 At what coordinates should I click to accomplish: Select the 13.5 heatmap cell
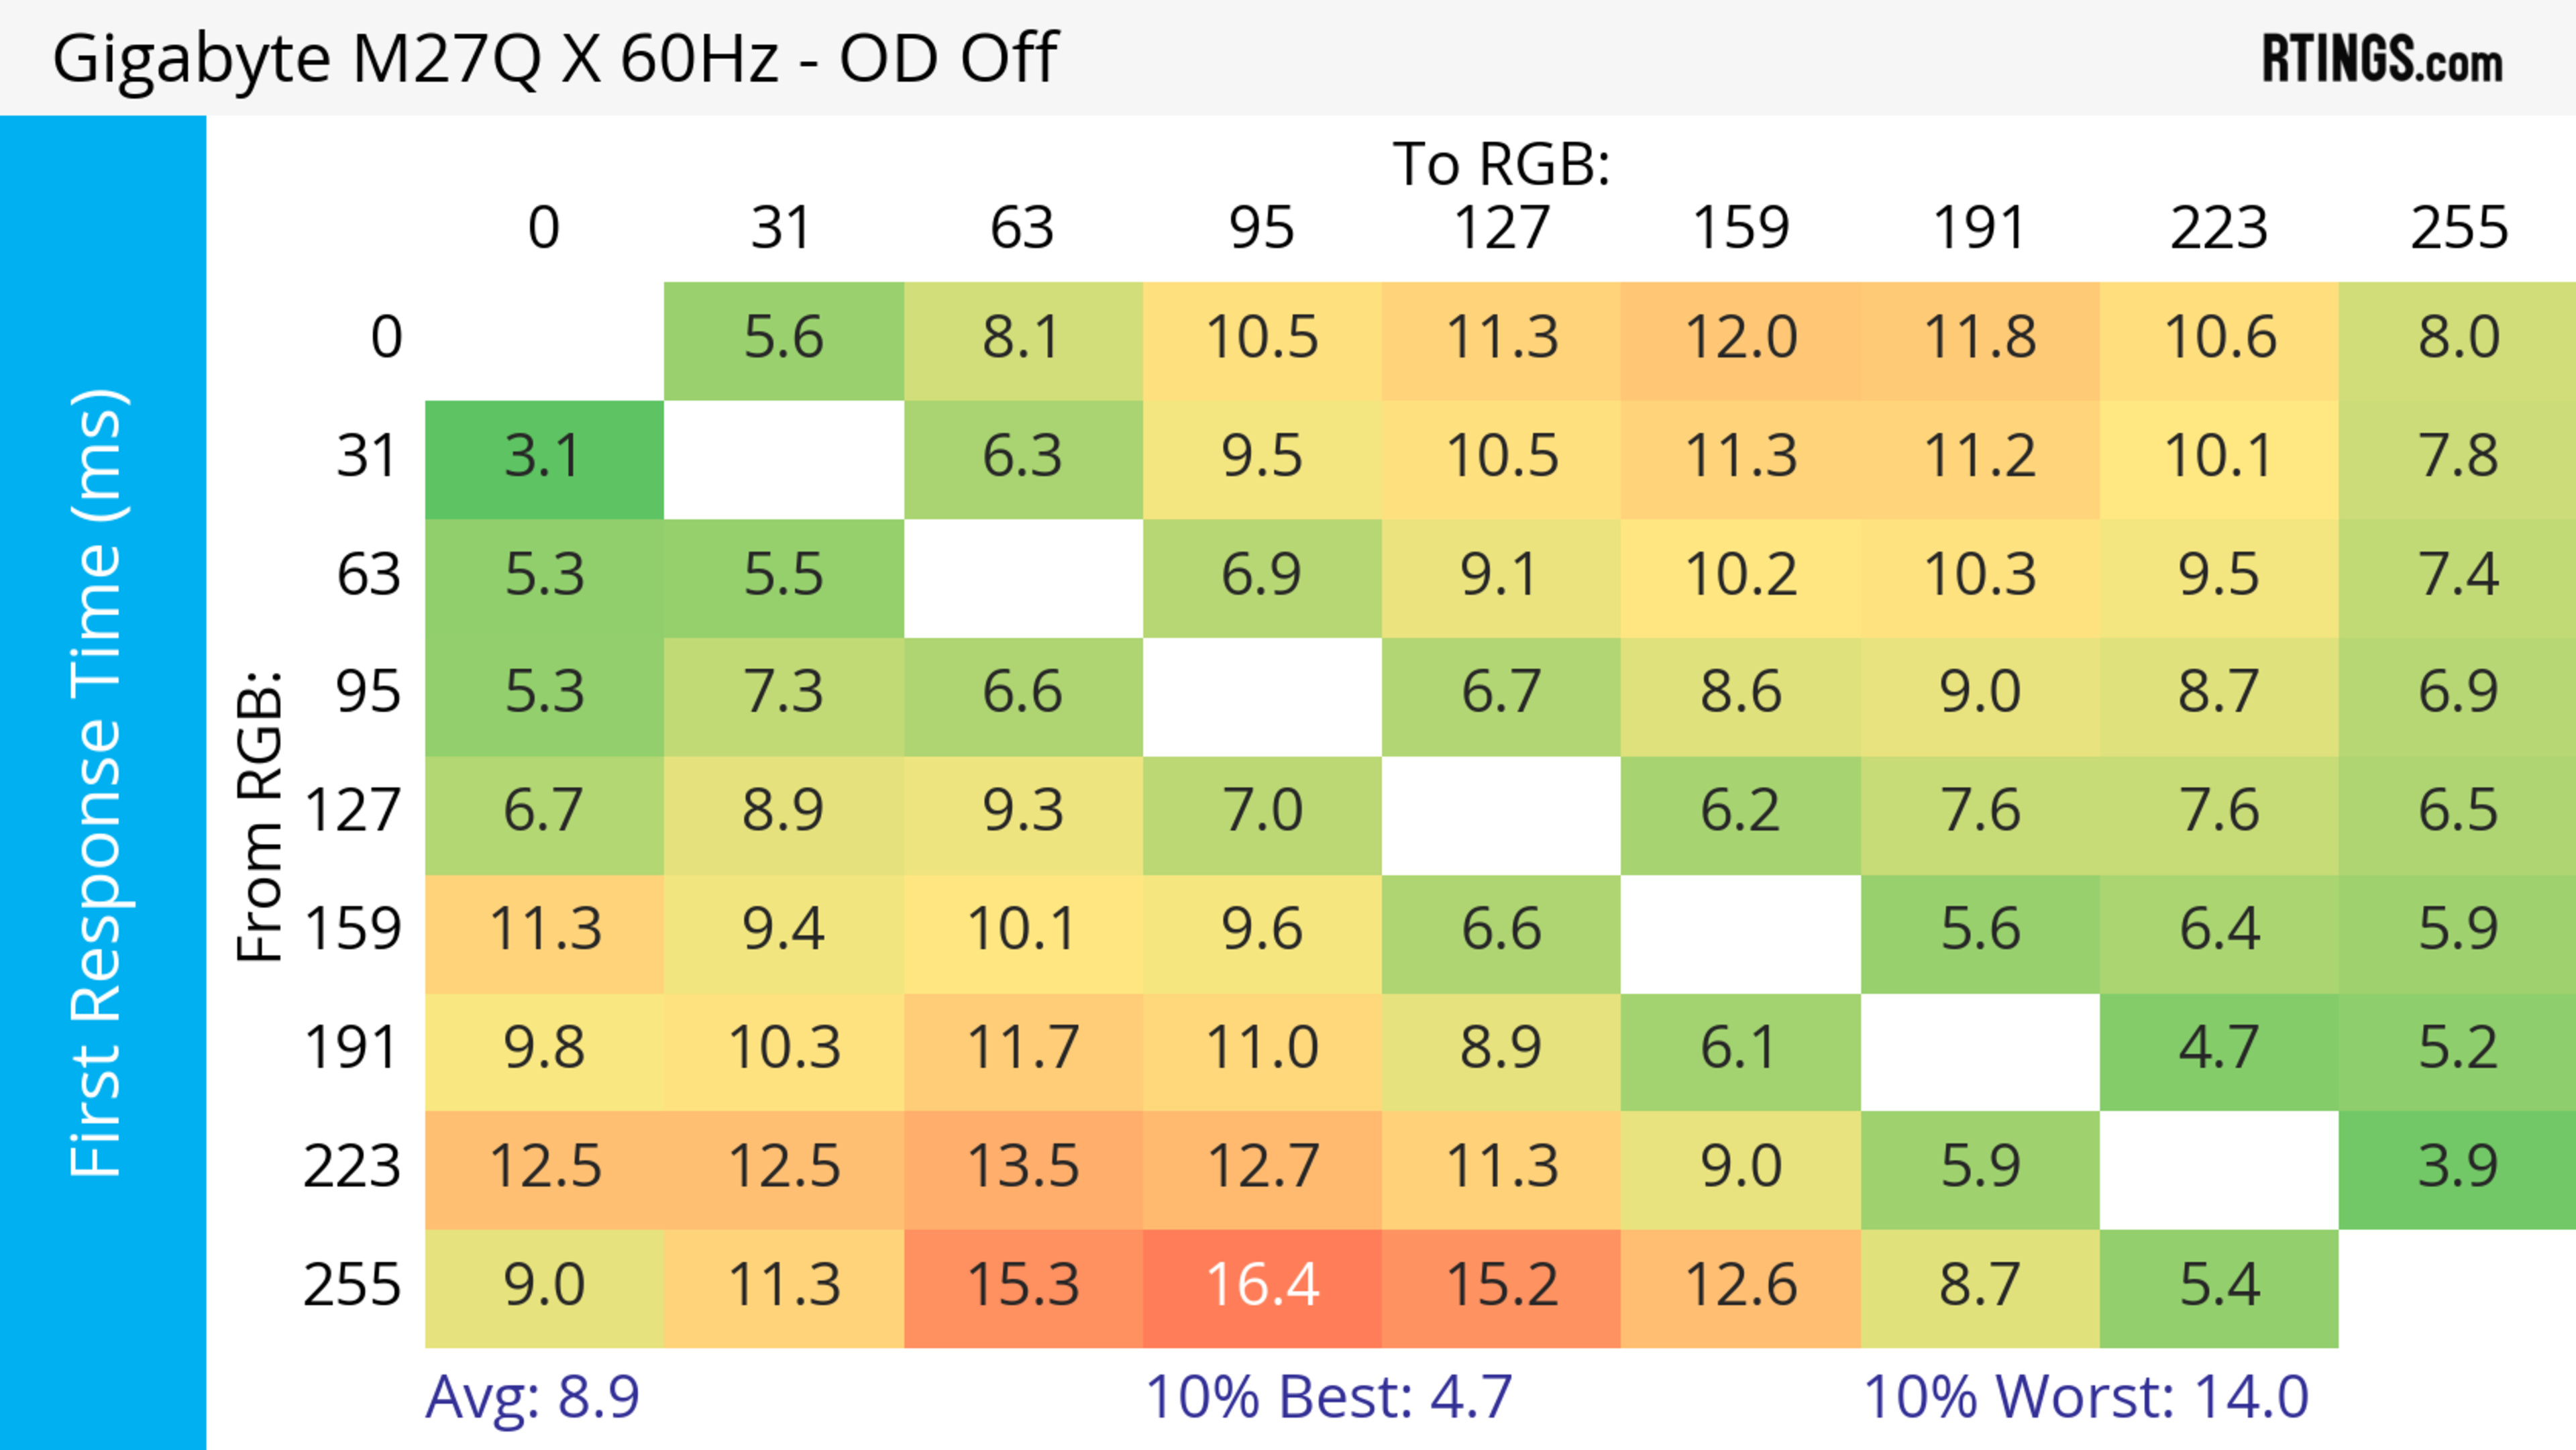click(x=1023, y=1167)
